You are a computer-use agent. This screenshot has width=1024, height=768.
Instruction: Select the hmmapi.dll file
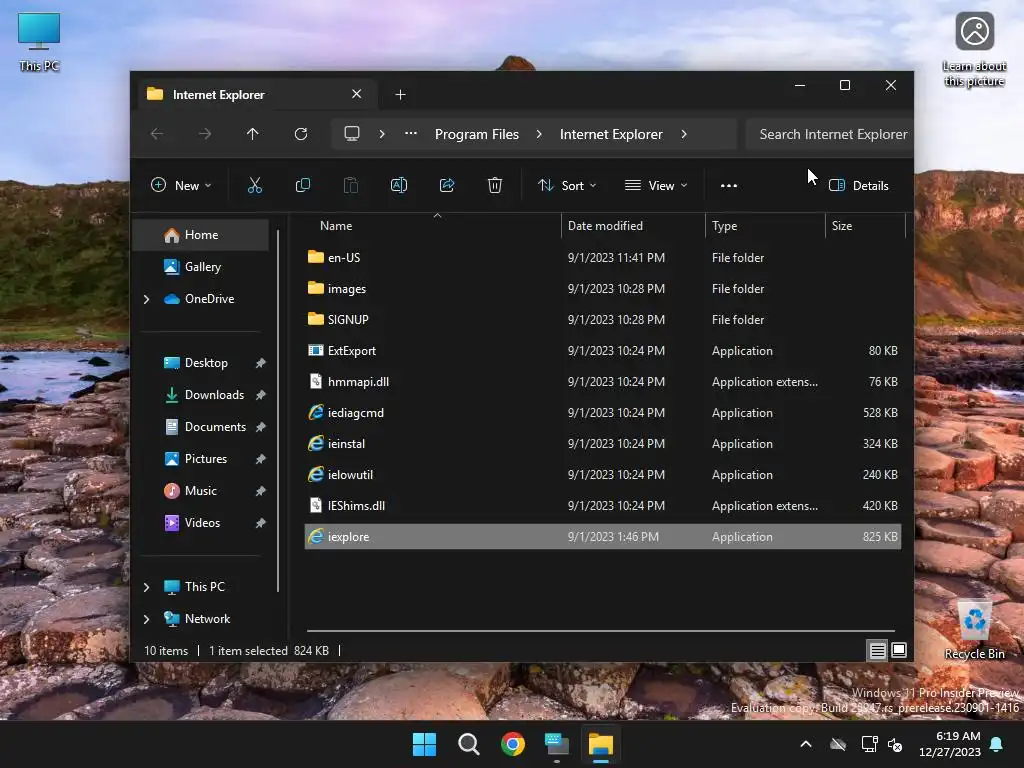602,381
